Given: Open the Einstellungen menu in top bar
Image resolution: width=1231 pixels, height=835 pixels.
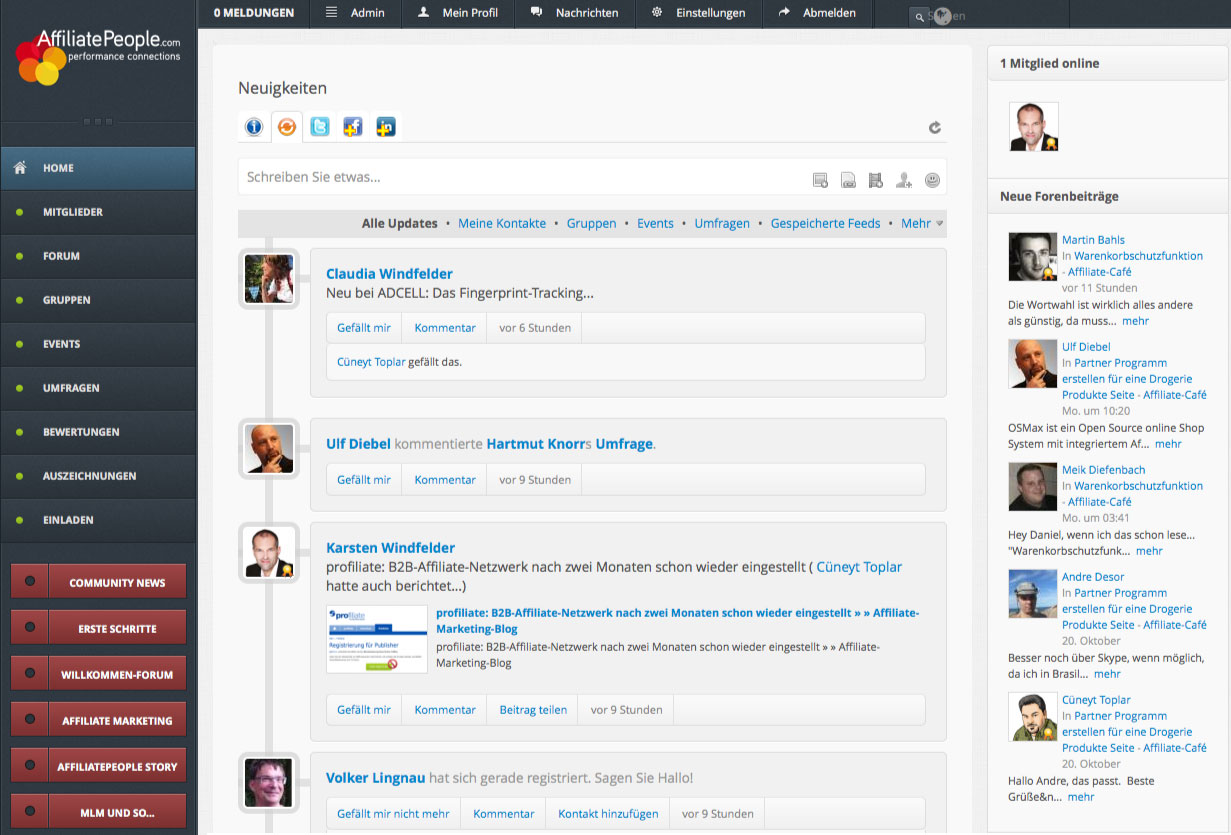Looking at the screenshot, I should 698,13.
